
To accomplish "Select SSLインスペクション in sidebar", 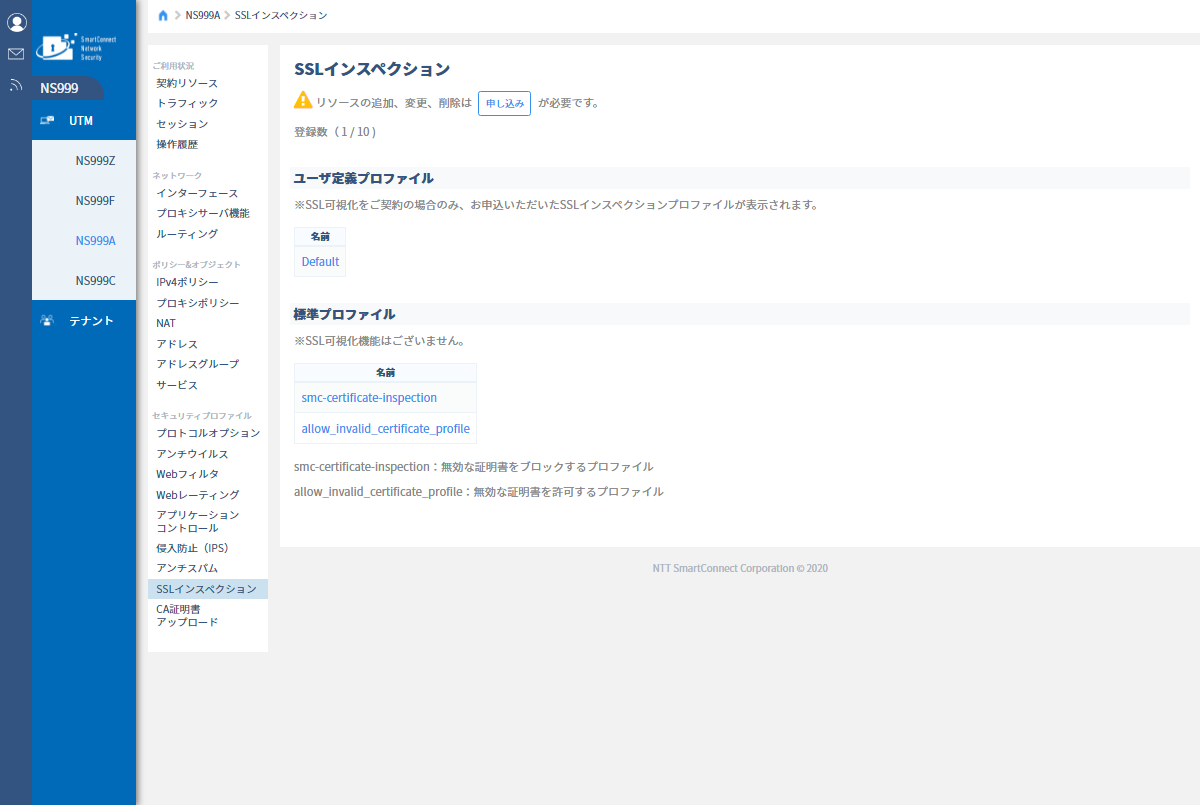I will [207, 589].
